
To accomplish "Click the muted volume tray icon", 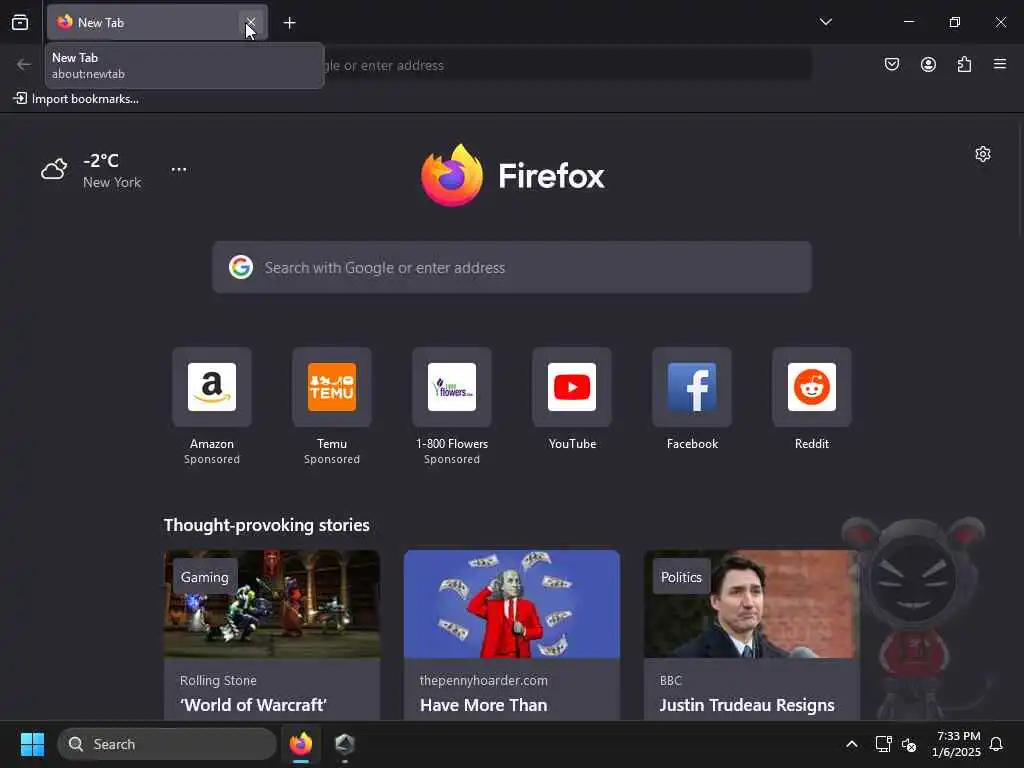I will coord(909,744).
